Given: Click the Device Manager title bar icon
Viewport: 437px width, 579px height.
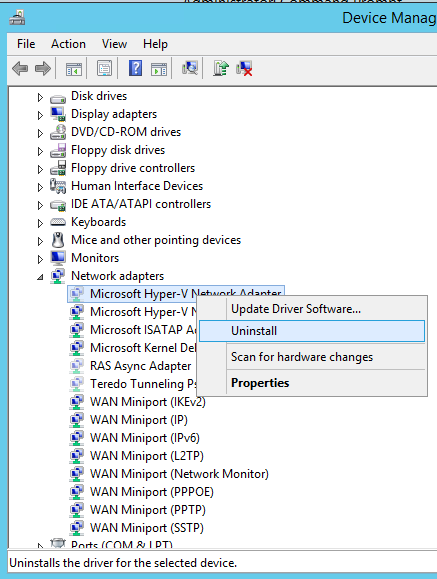Looking at the screenshot, I should click(x=17, y=17).
